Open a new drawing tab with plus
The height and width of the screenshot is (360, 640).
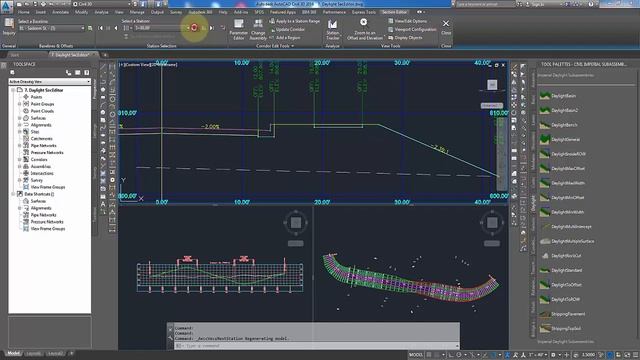coord(105,55)
